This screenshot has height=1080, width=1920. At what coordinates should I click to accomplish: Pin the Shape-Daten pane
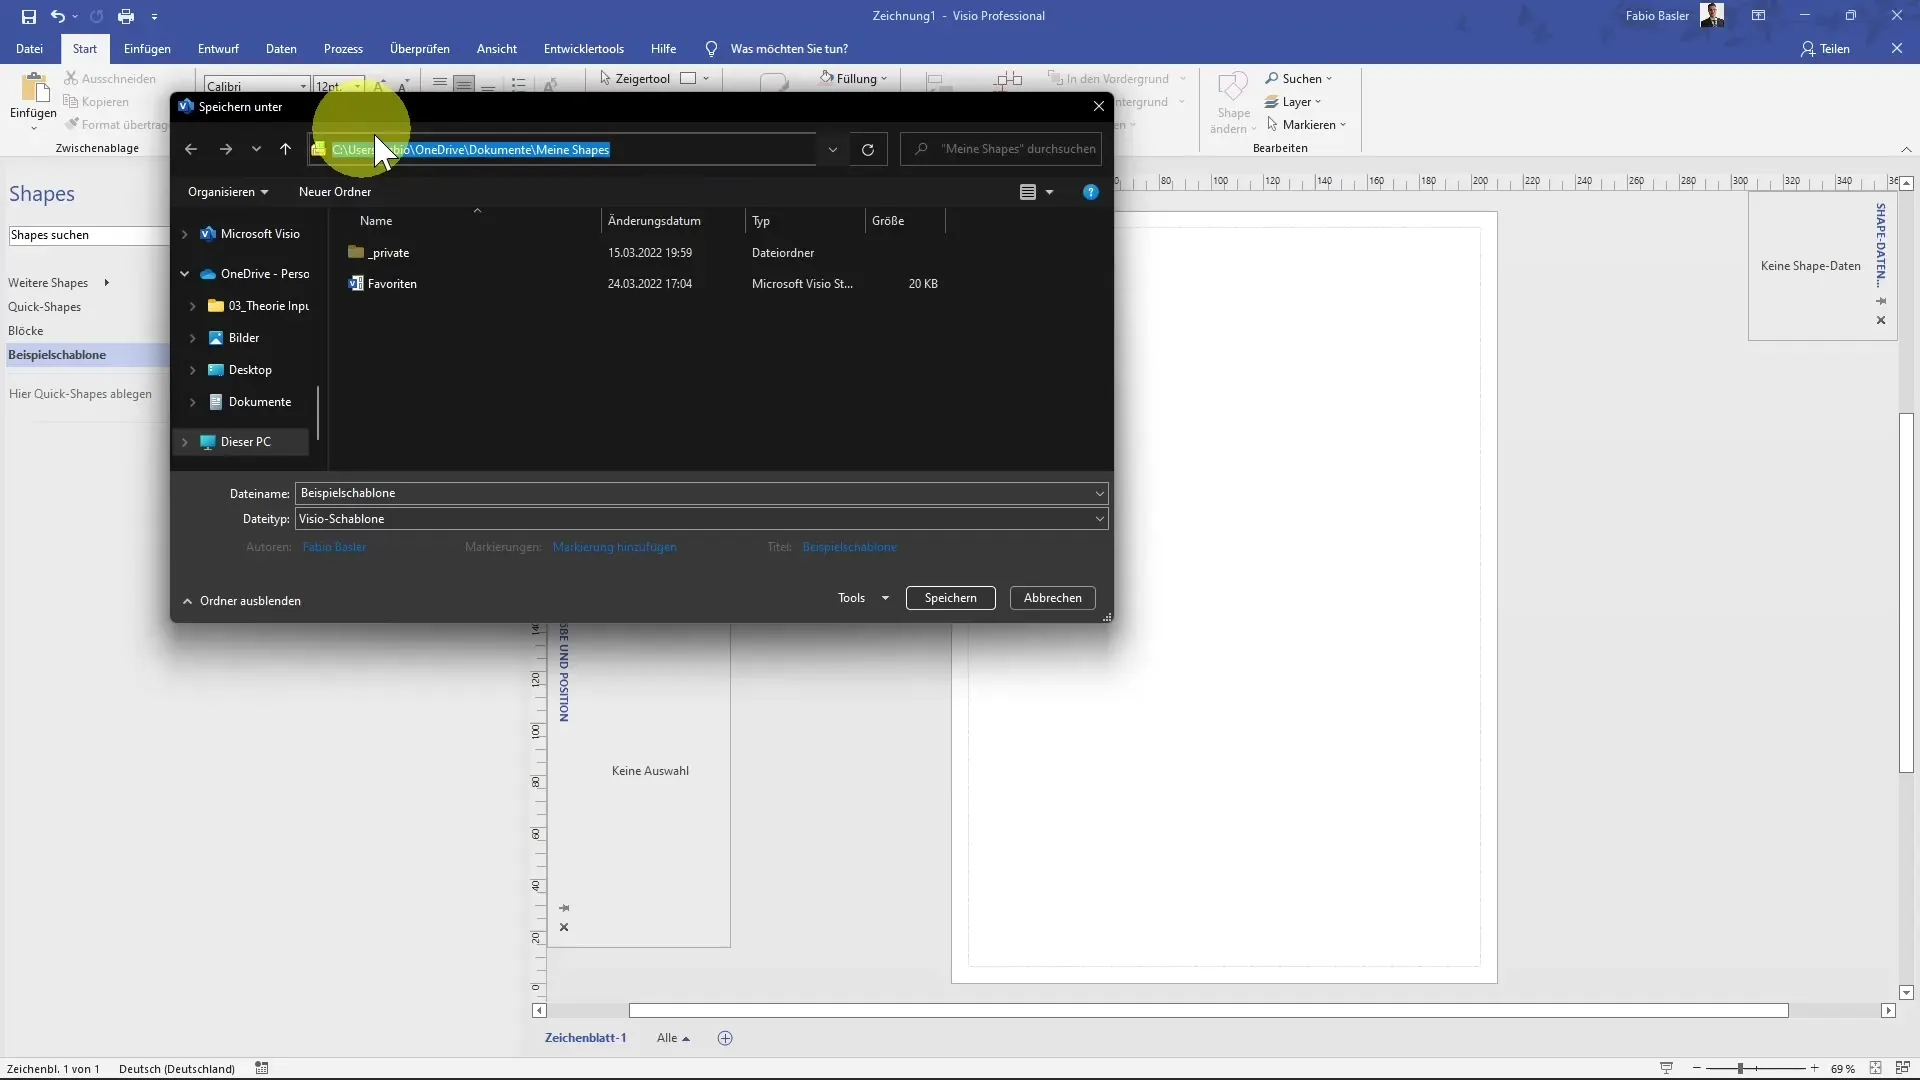[1881, 300]
